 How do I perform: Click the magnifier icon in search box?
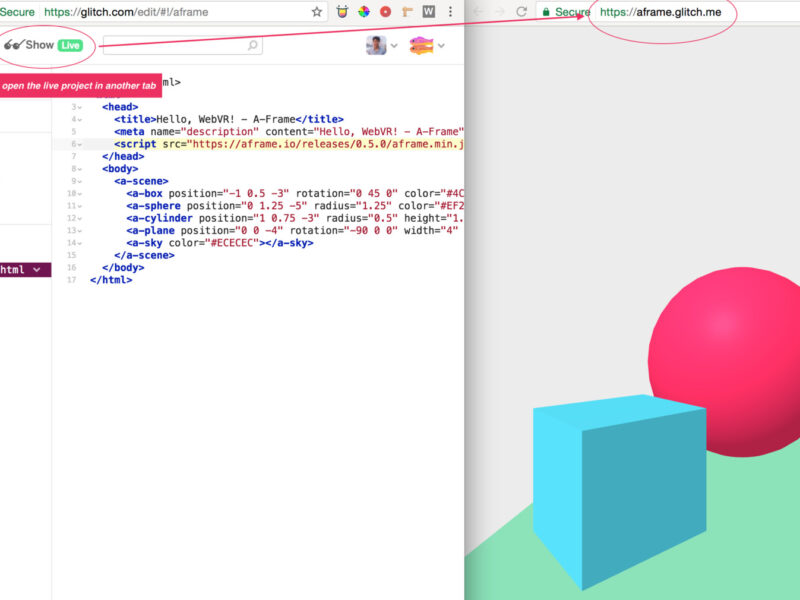[x=252, y=45]
